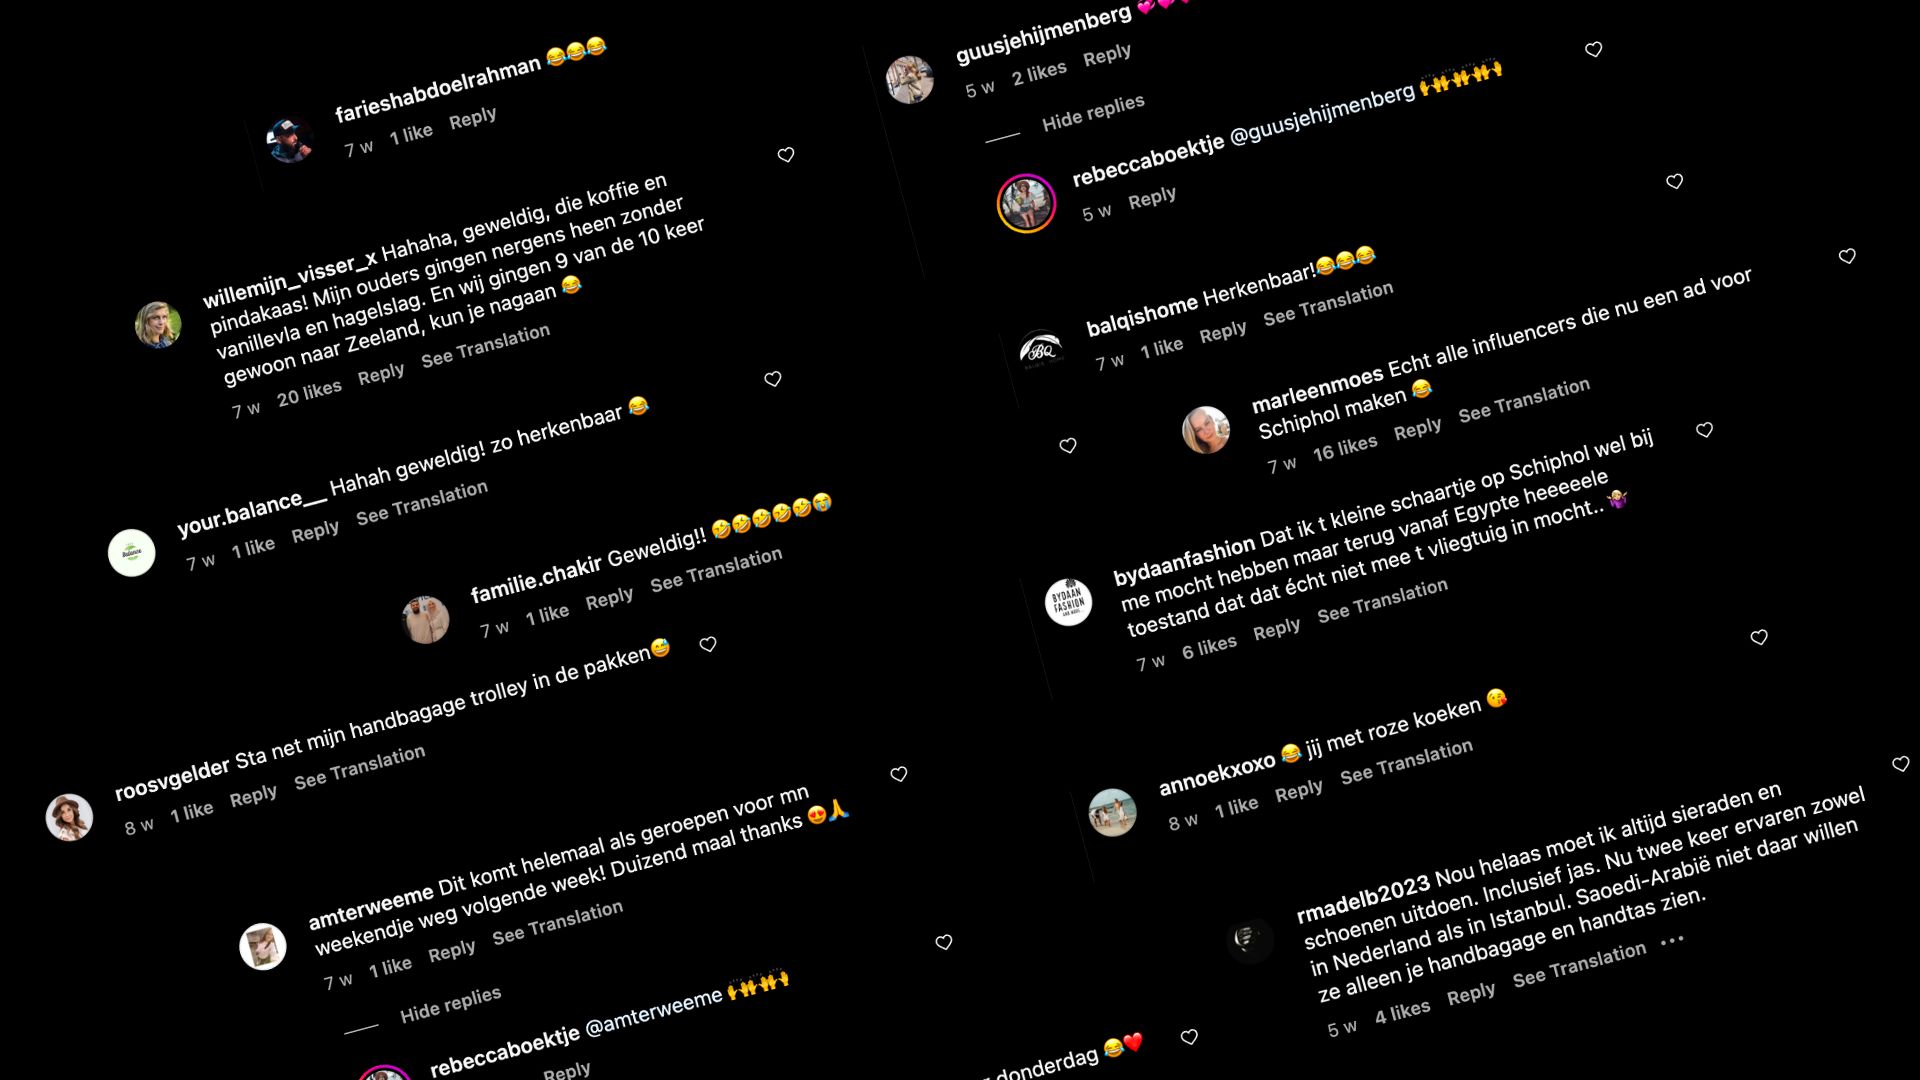Heart the roosvgelder trolley comment
Viewport: 1920px width, 1080px height.
[x=899, y=774]
